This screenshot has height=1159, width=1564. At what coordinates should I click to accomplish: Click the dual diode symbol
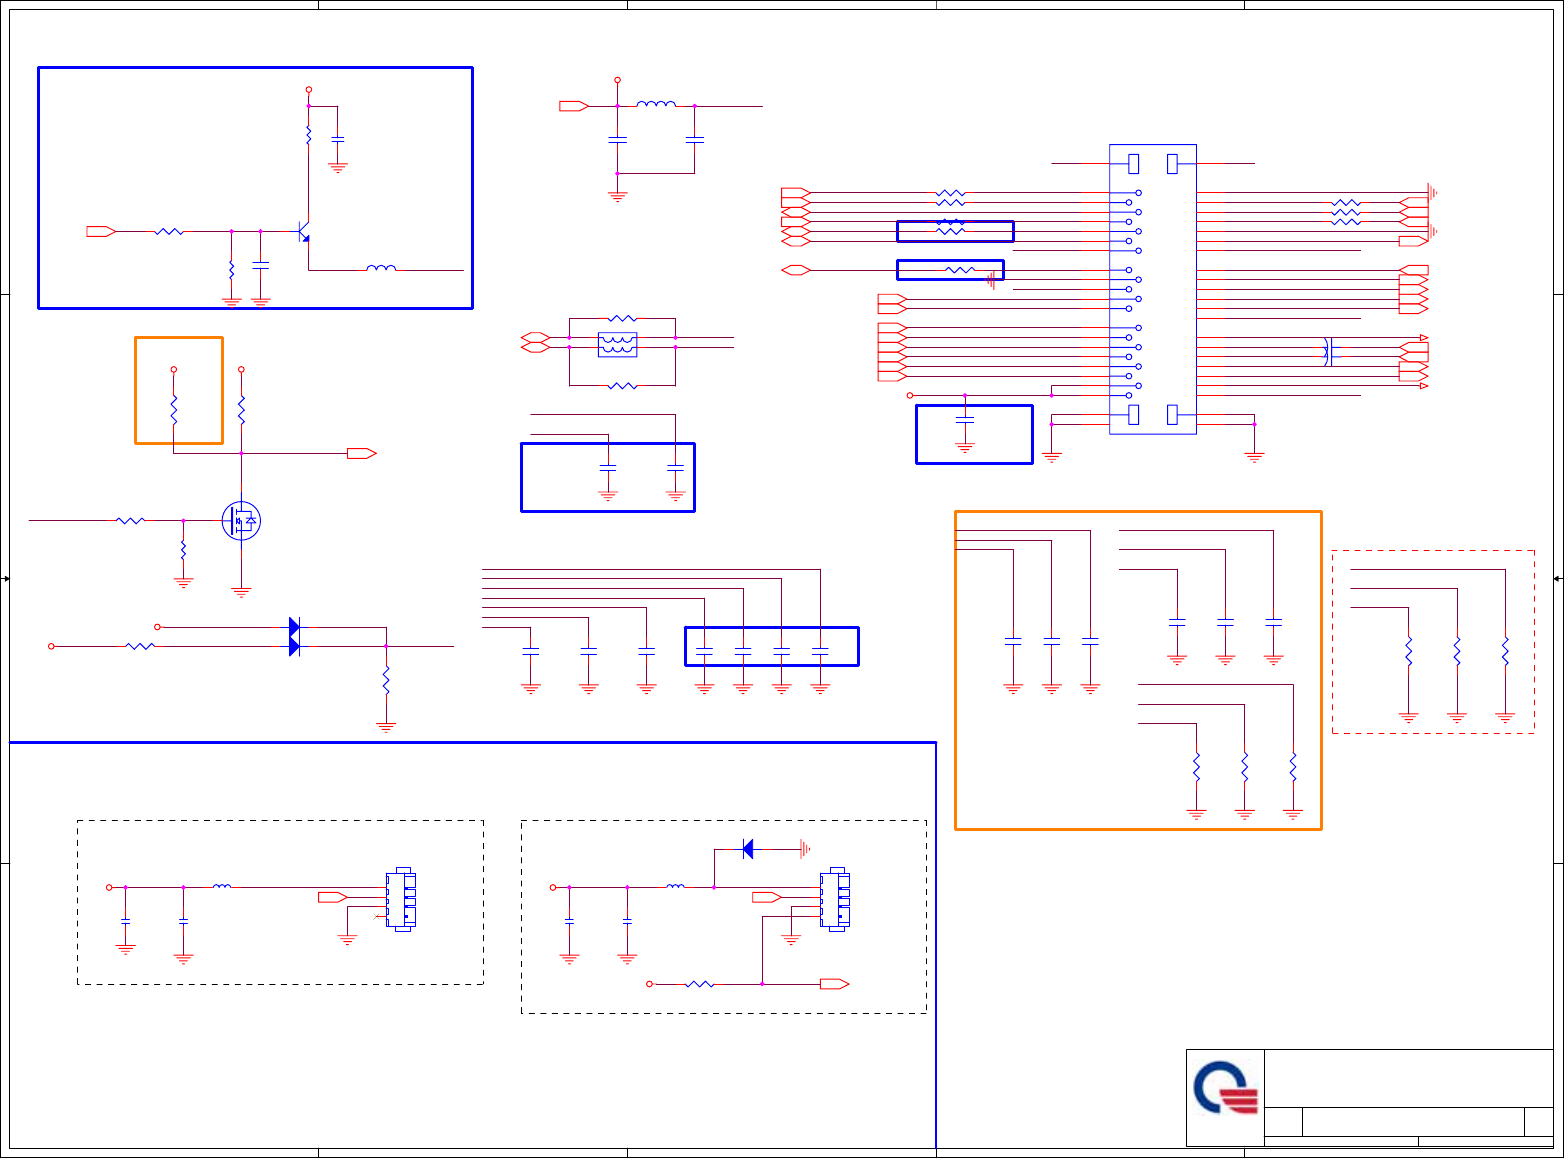[294, 637]
